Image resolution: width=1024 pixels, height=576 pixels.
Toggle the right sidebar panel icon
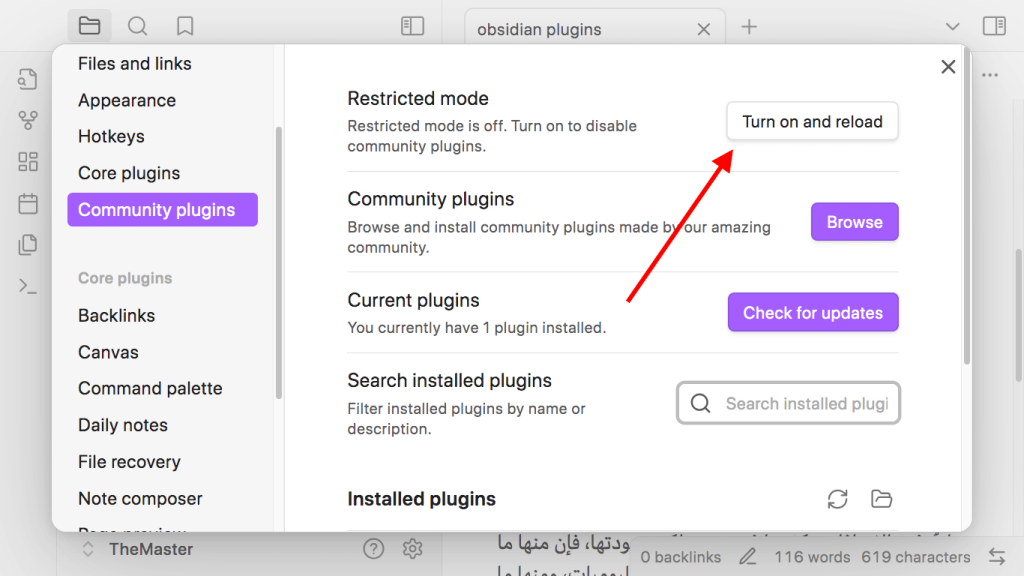pos(994,26)
